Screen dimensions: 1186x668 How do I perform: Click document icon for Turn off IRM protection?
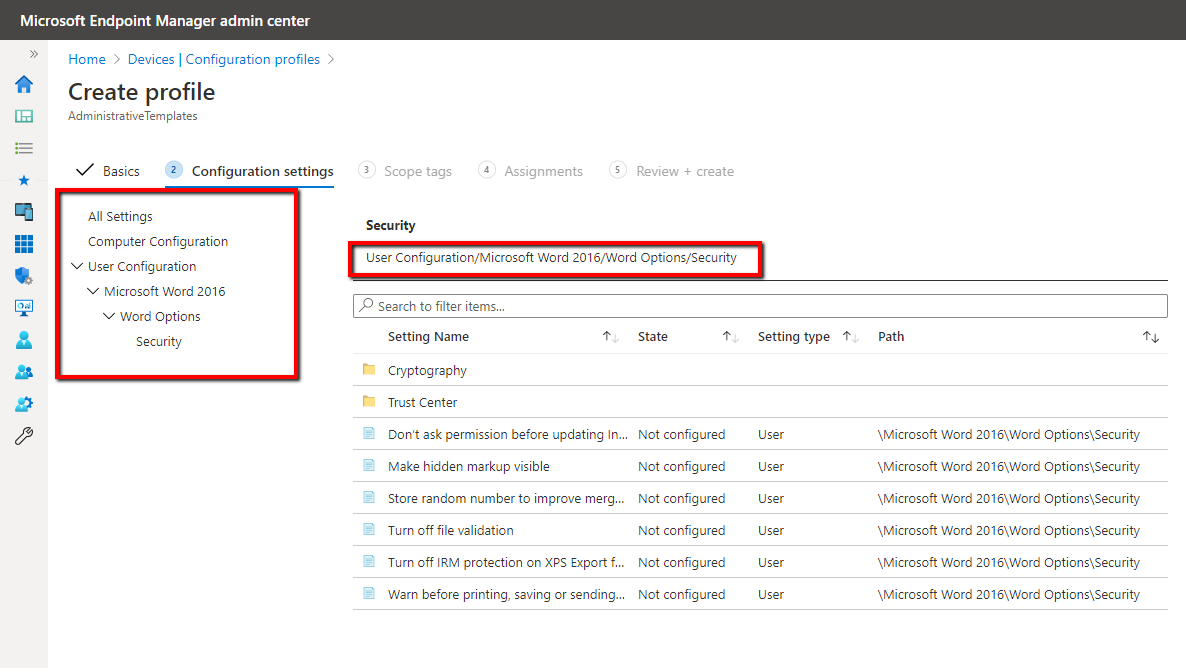coord(369,561)
